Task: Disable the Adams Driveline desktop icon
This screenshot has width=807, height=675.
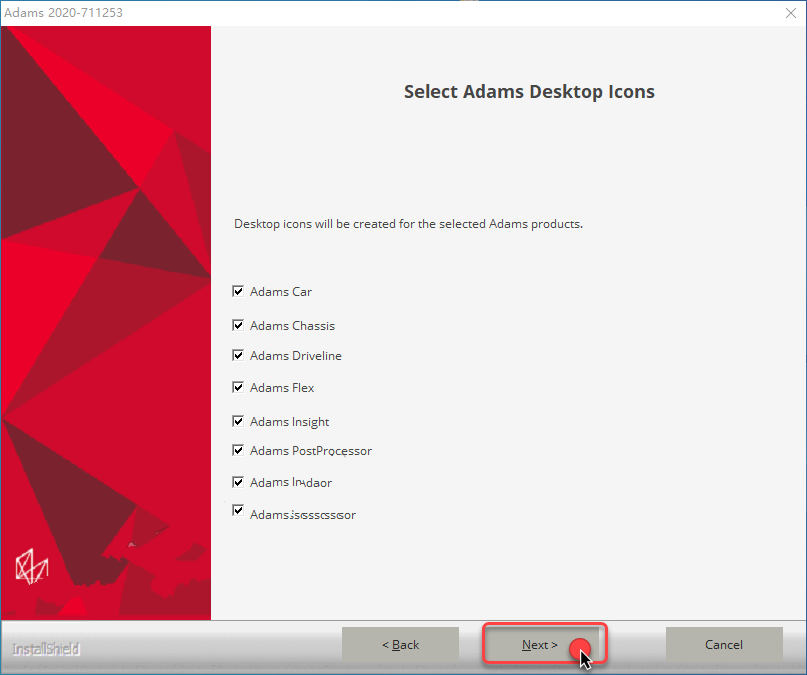Action: 238,355
